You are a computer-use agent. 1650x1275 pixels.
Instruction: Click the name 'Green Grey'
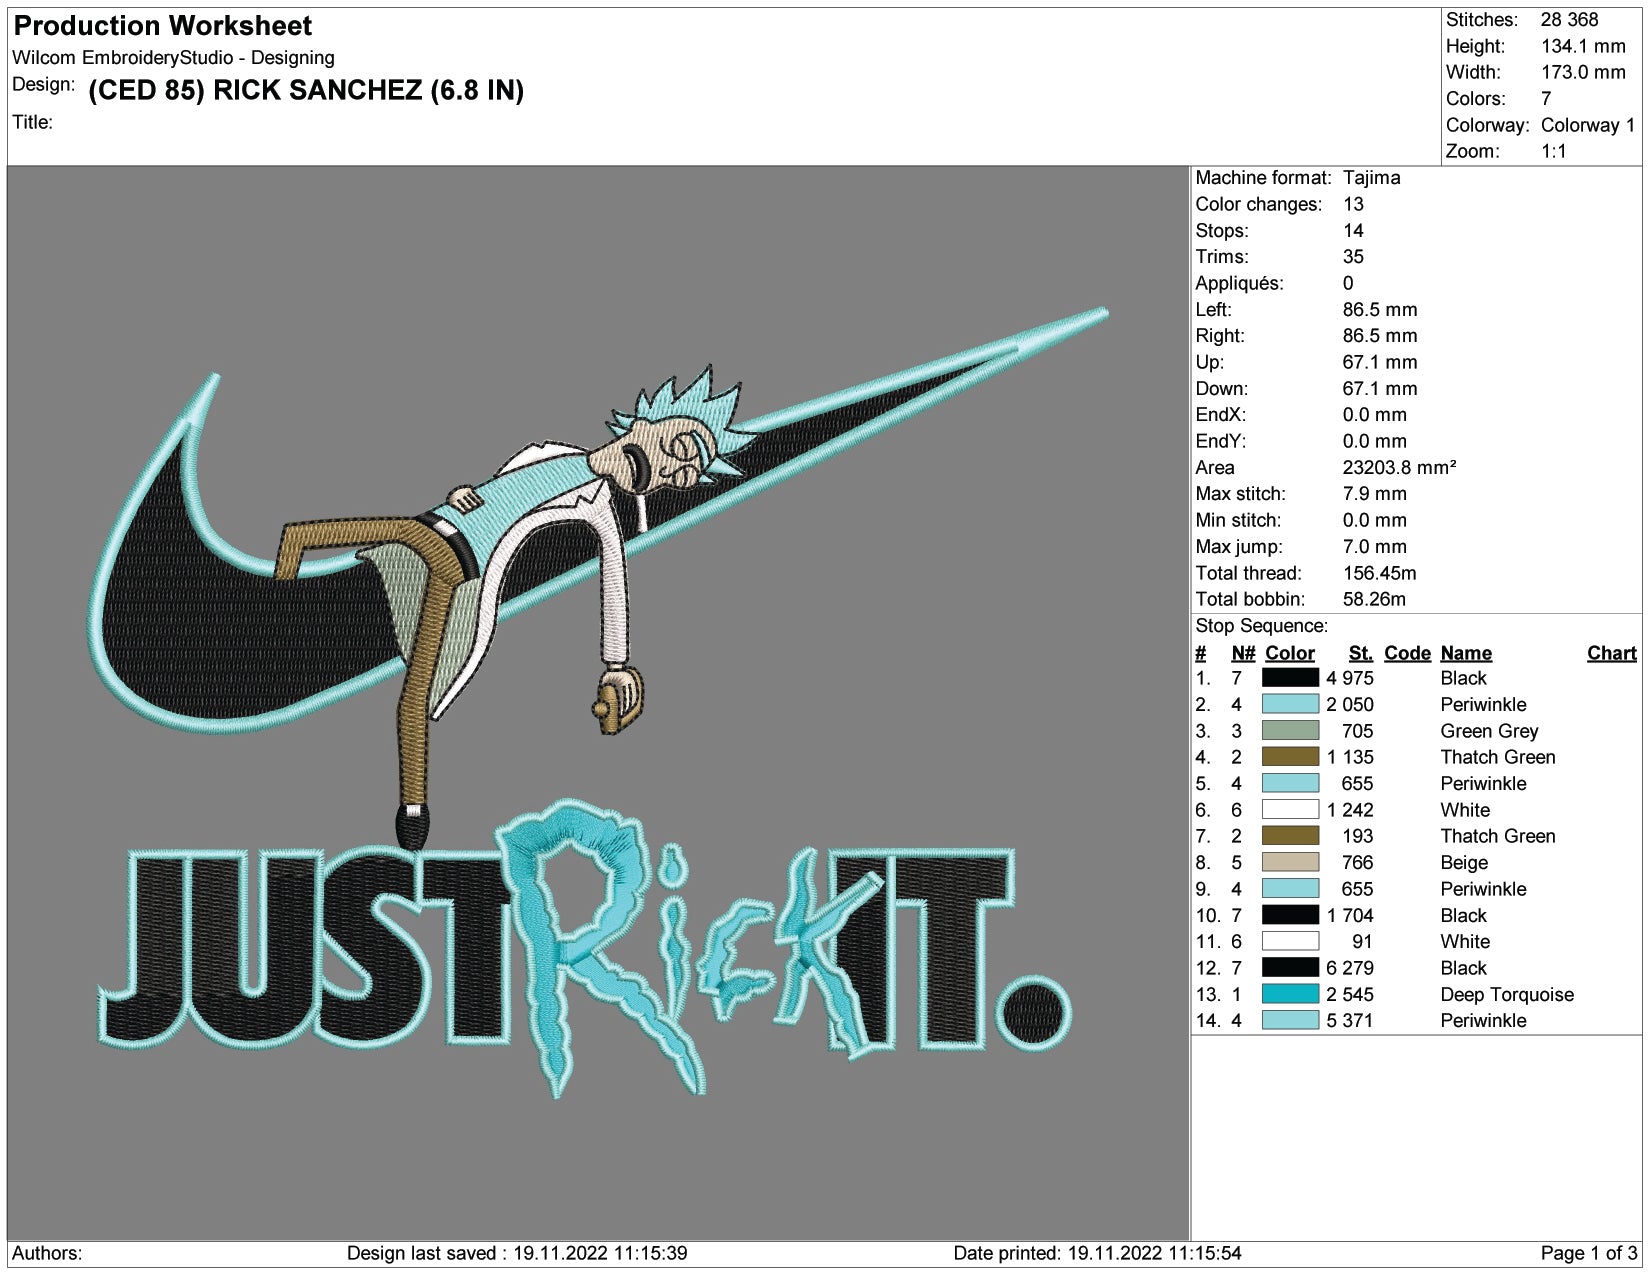[1489, 731]
